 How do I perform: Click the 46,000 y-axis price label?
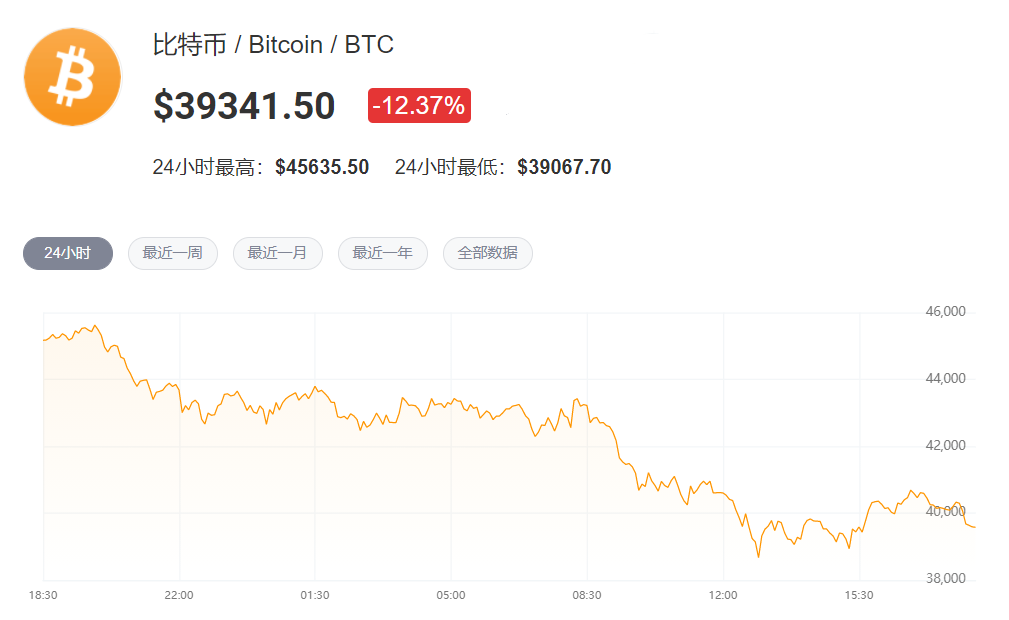[945, 312]
